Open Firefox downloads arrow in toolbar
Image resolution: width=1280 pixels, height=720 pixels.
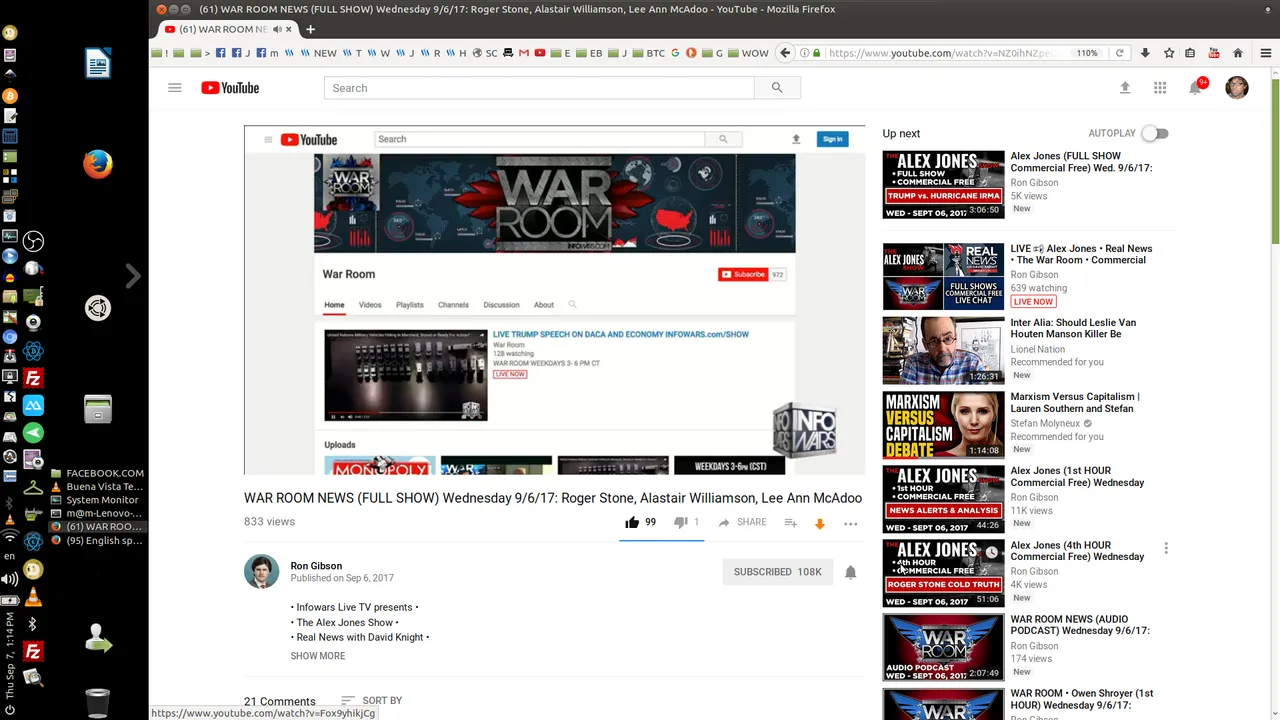tap(1145, 53)
